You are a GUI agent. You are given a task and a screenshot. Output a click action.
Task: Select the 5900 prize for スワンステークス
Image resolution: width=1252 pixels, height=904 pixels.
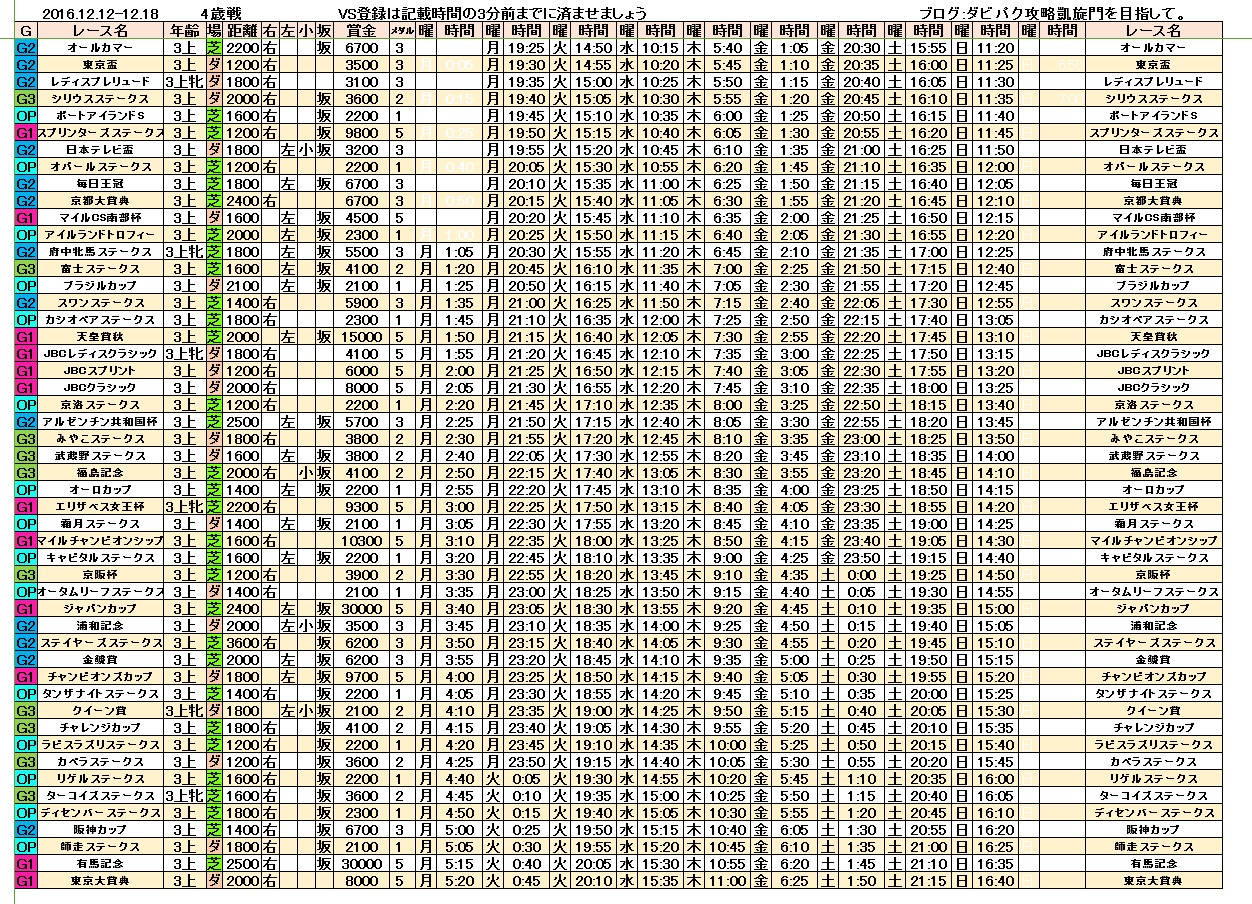(x=360, y=303)
